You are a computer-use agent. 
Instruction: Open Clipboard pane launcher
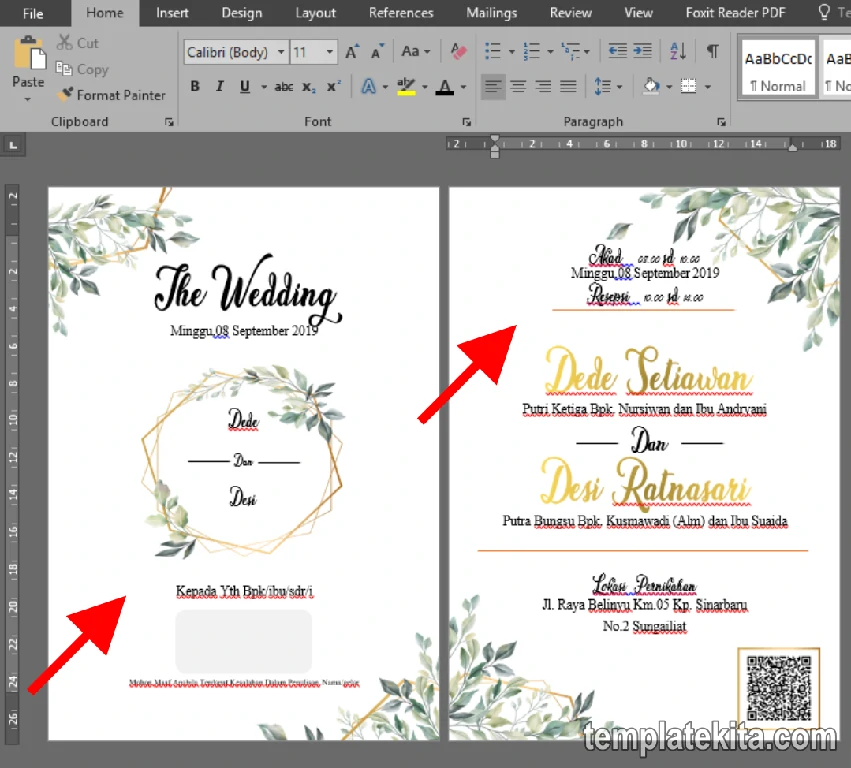[169, 122]
